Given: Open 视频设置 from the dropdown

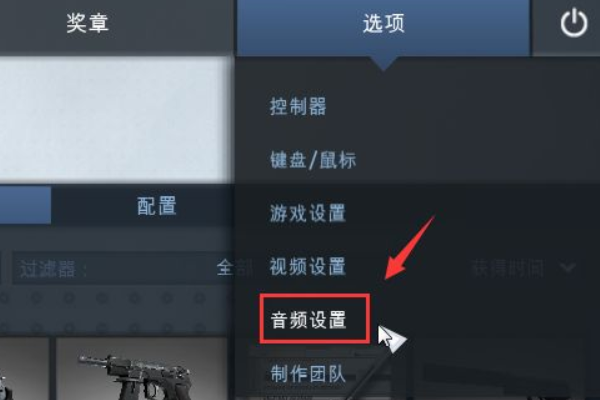Looking at the screenshot, I should click(x=308, y=266).
